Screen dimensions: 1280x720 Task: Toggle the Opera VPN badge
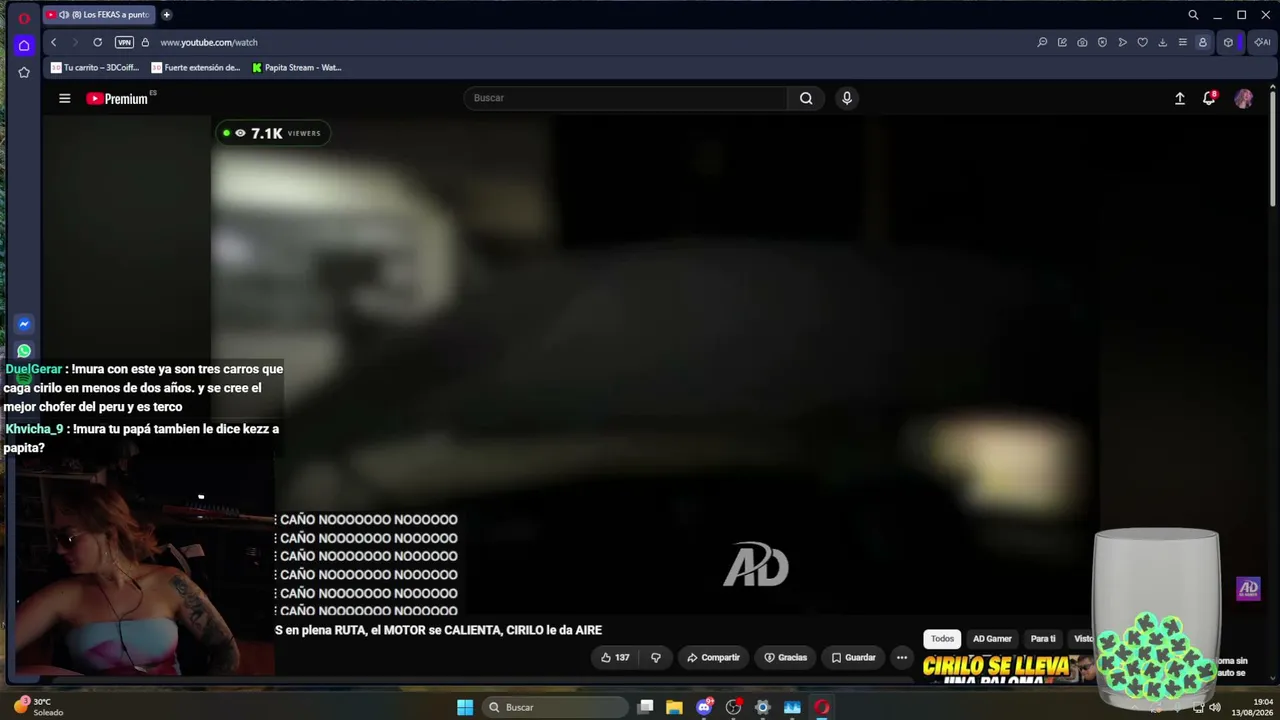click(124, 42)
